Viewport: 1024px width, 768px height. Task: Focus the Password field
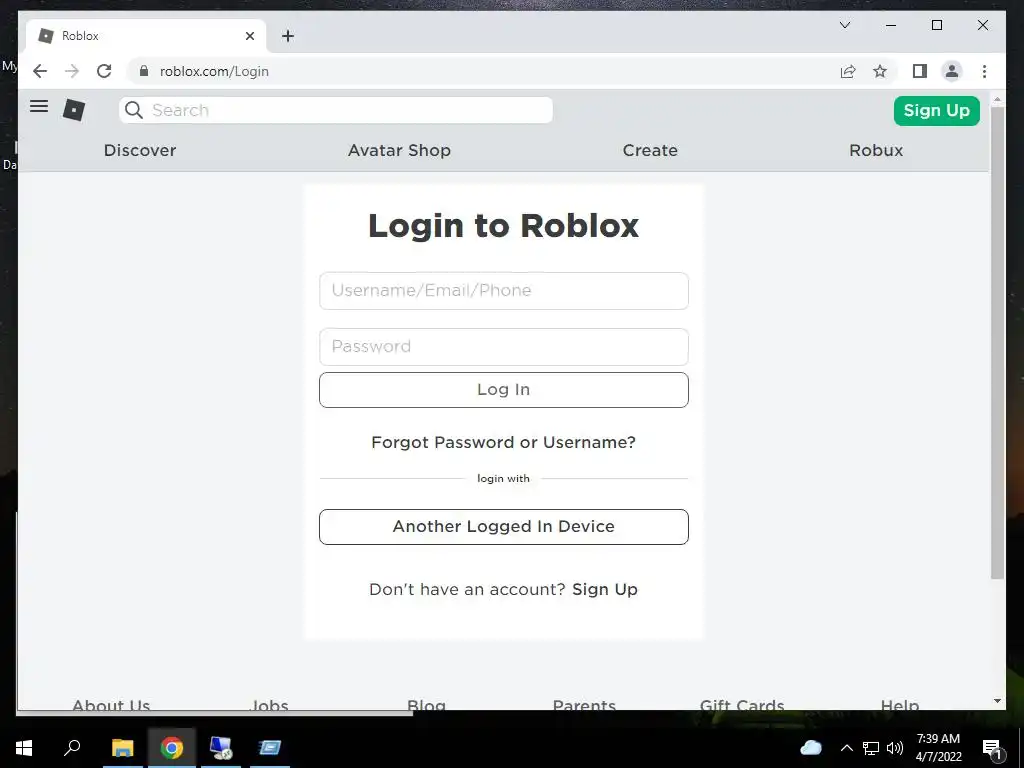click(x=504, y=347)
